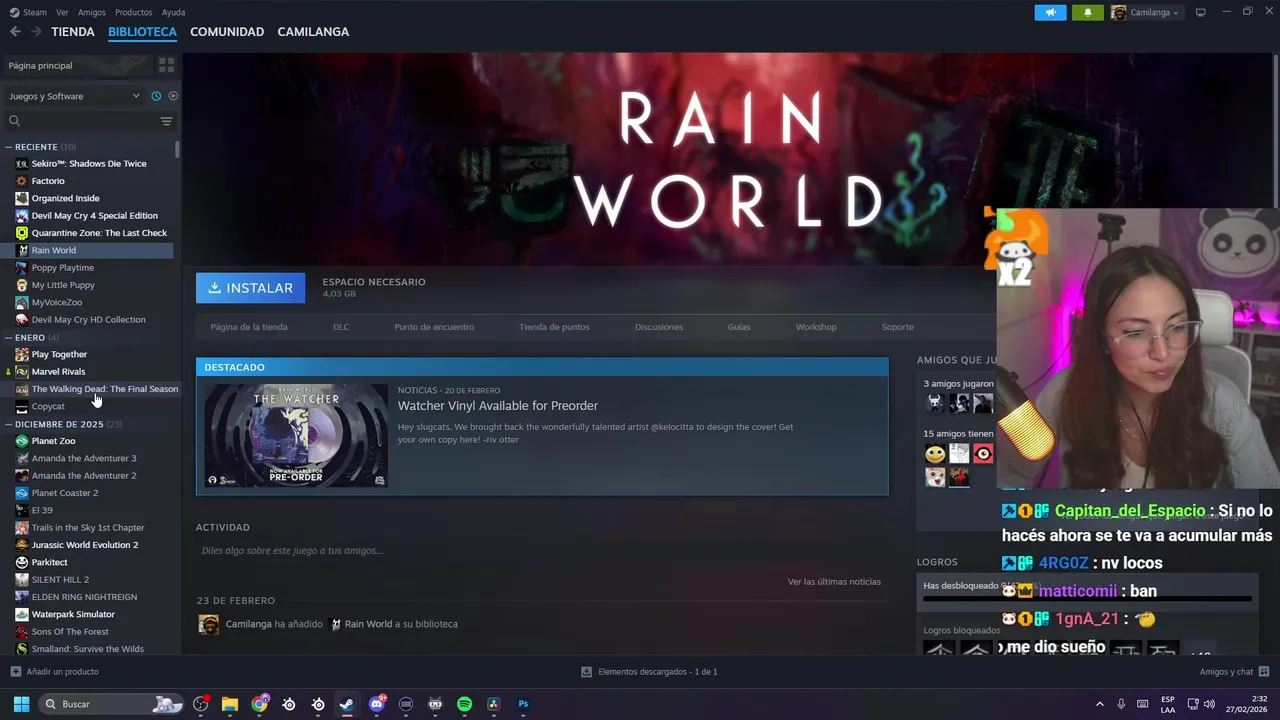The width and height of the screenshot is (1280, 720).
Task: Toggle show ready-to-play games filter
Action: 173,96
